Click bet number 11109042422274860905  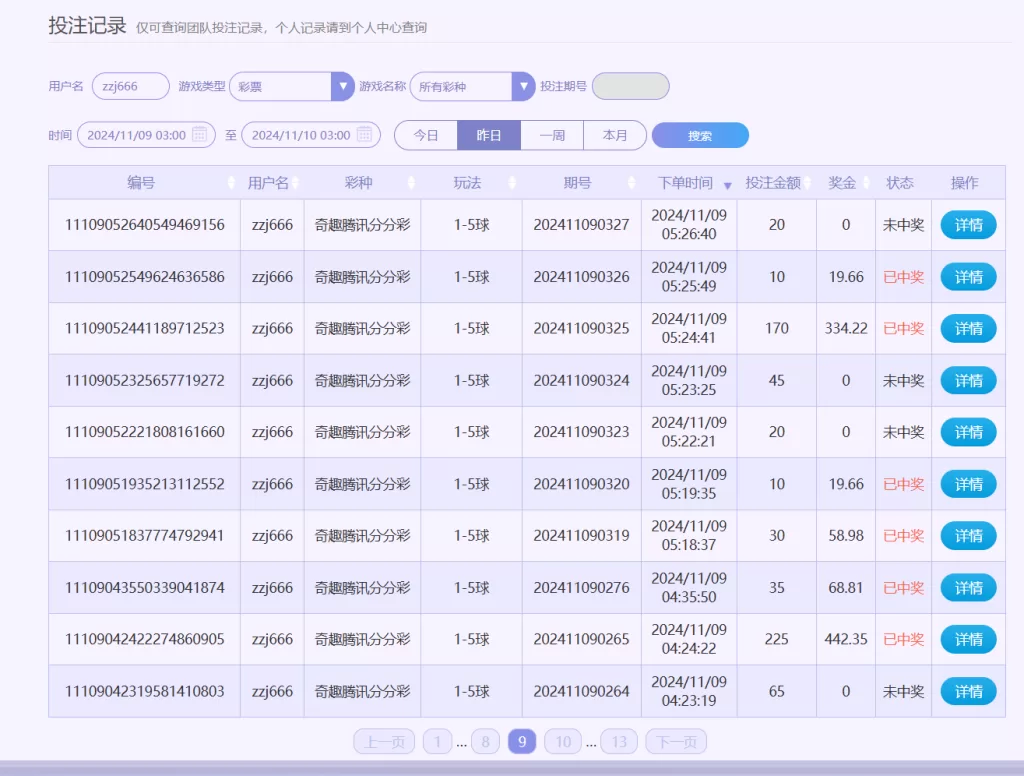(144, 639)
